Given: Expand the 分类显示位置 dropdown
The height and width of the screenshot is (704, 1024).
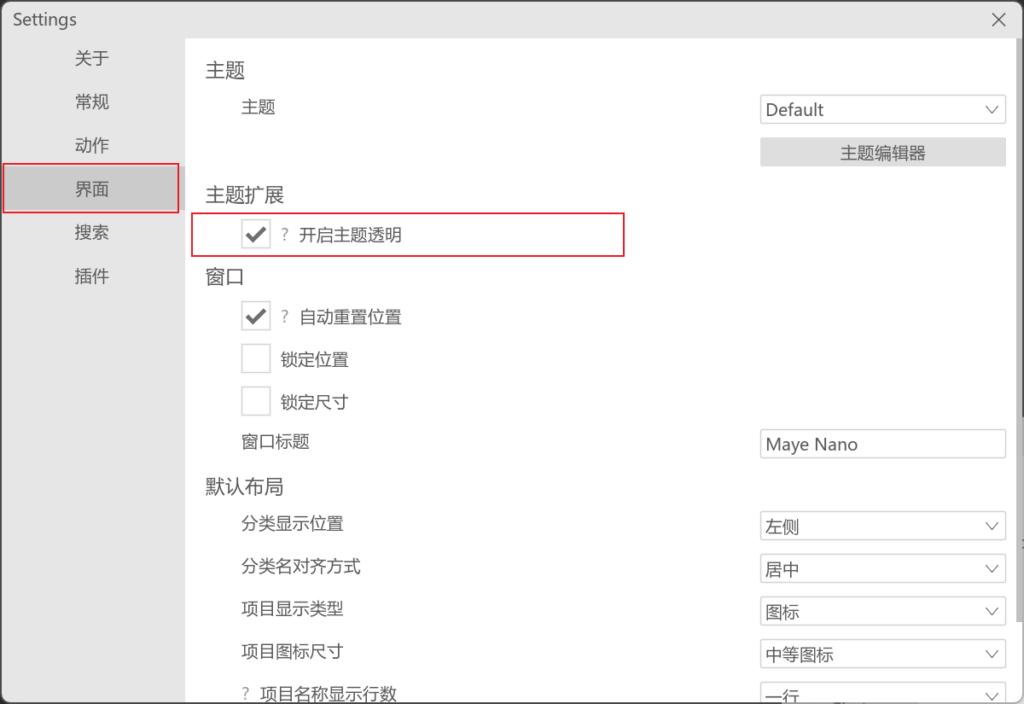Looking at the screenshot, I should (x=882, y=526).
